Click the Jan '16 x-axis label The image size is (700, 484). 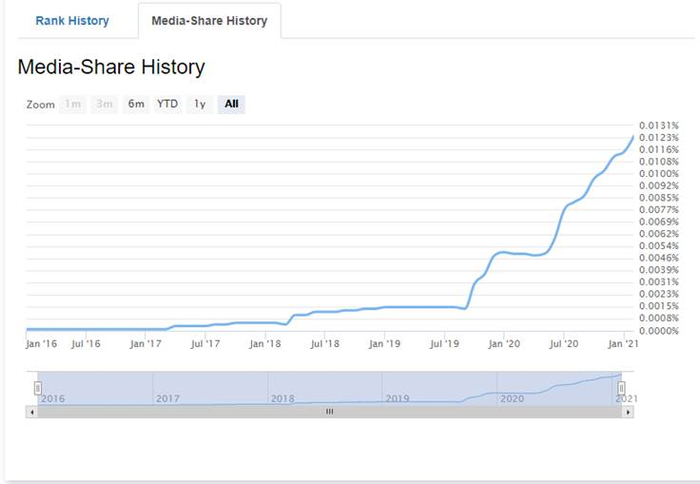tap(42, 343)
